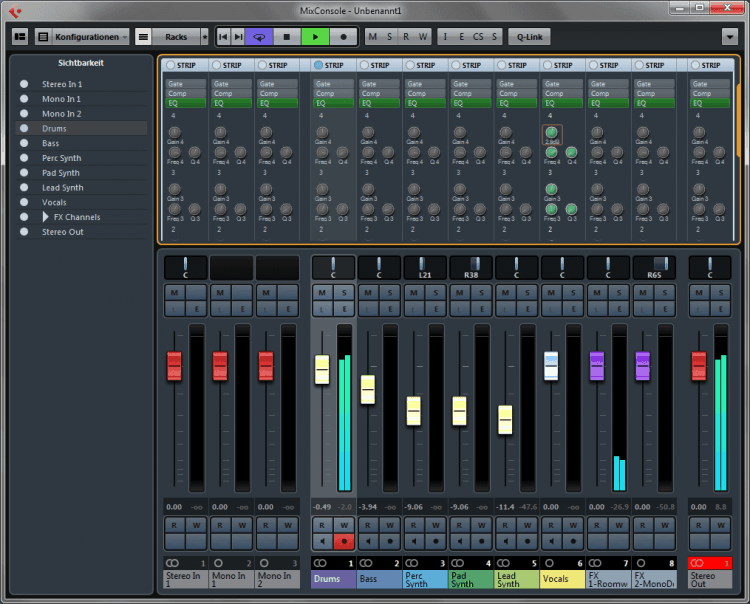Toggle visibility dot for Drums

(x=24, y=128)
